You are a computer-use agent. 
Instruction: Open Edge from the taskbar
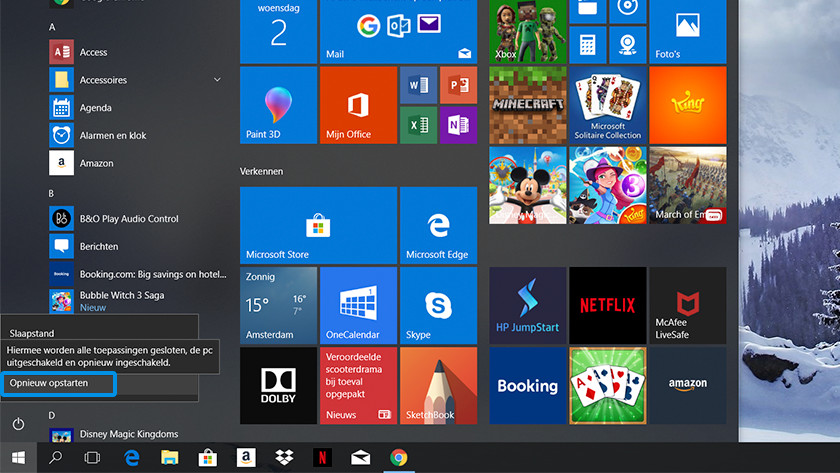132,457
